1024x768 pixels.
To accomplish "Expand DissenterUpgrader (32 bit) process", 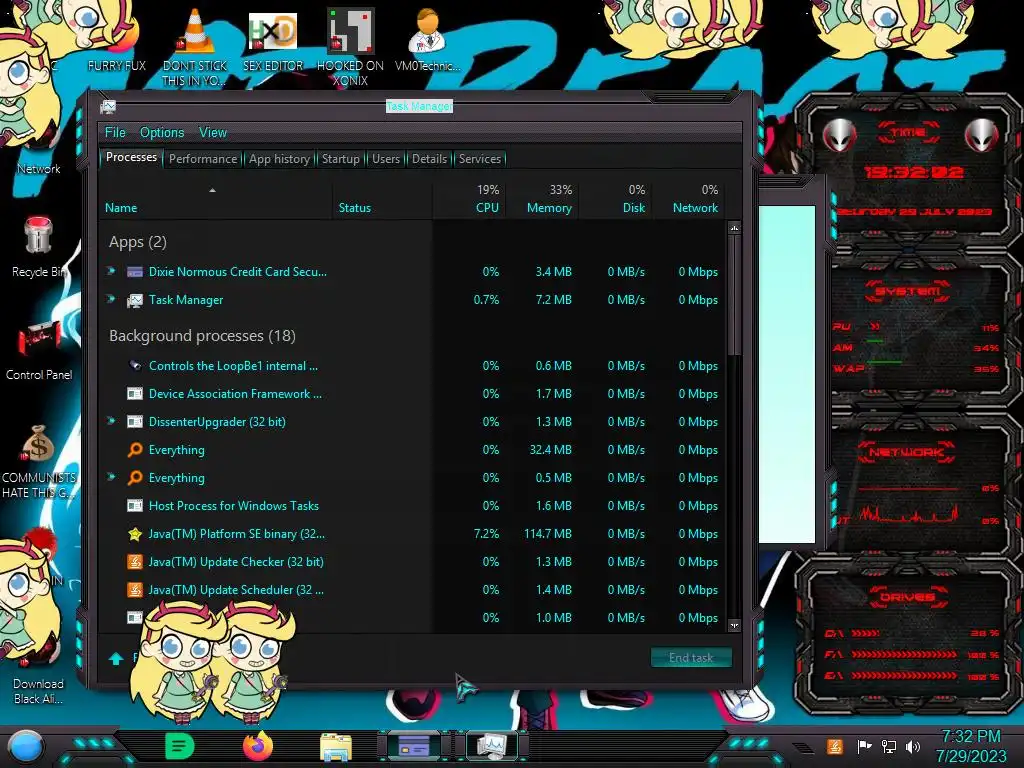I will click(111, 421).
